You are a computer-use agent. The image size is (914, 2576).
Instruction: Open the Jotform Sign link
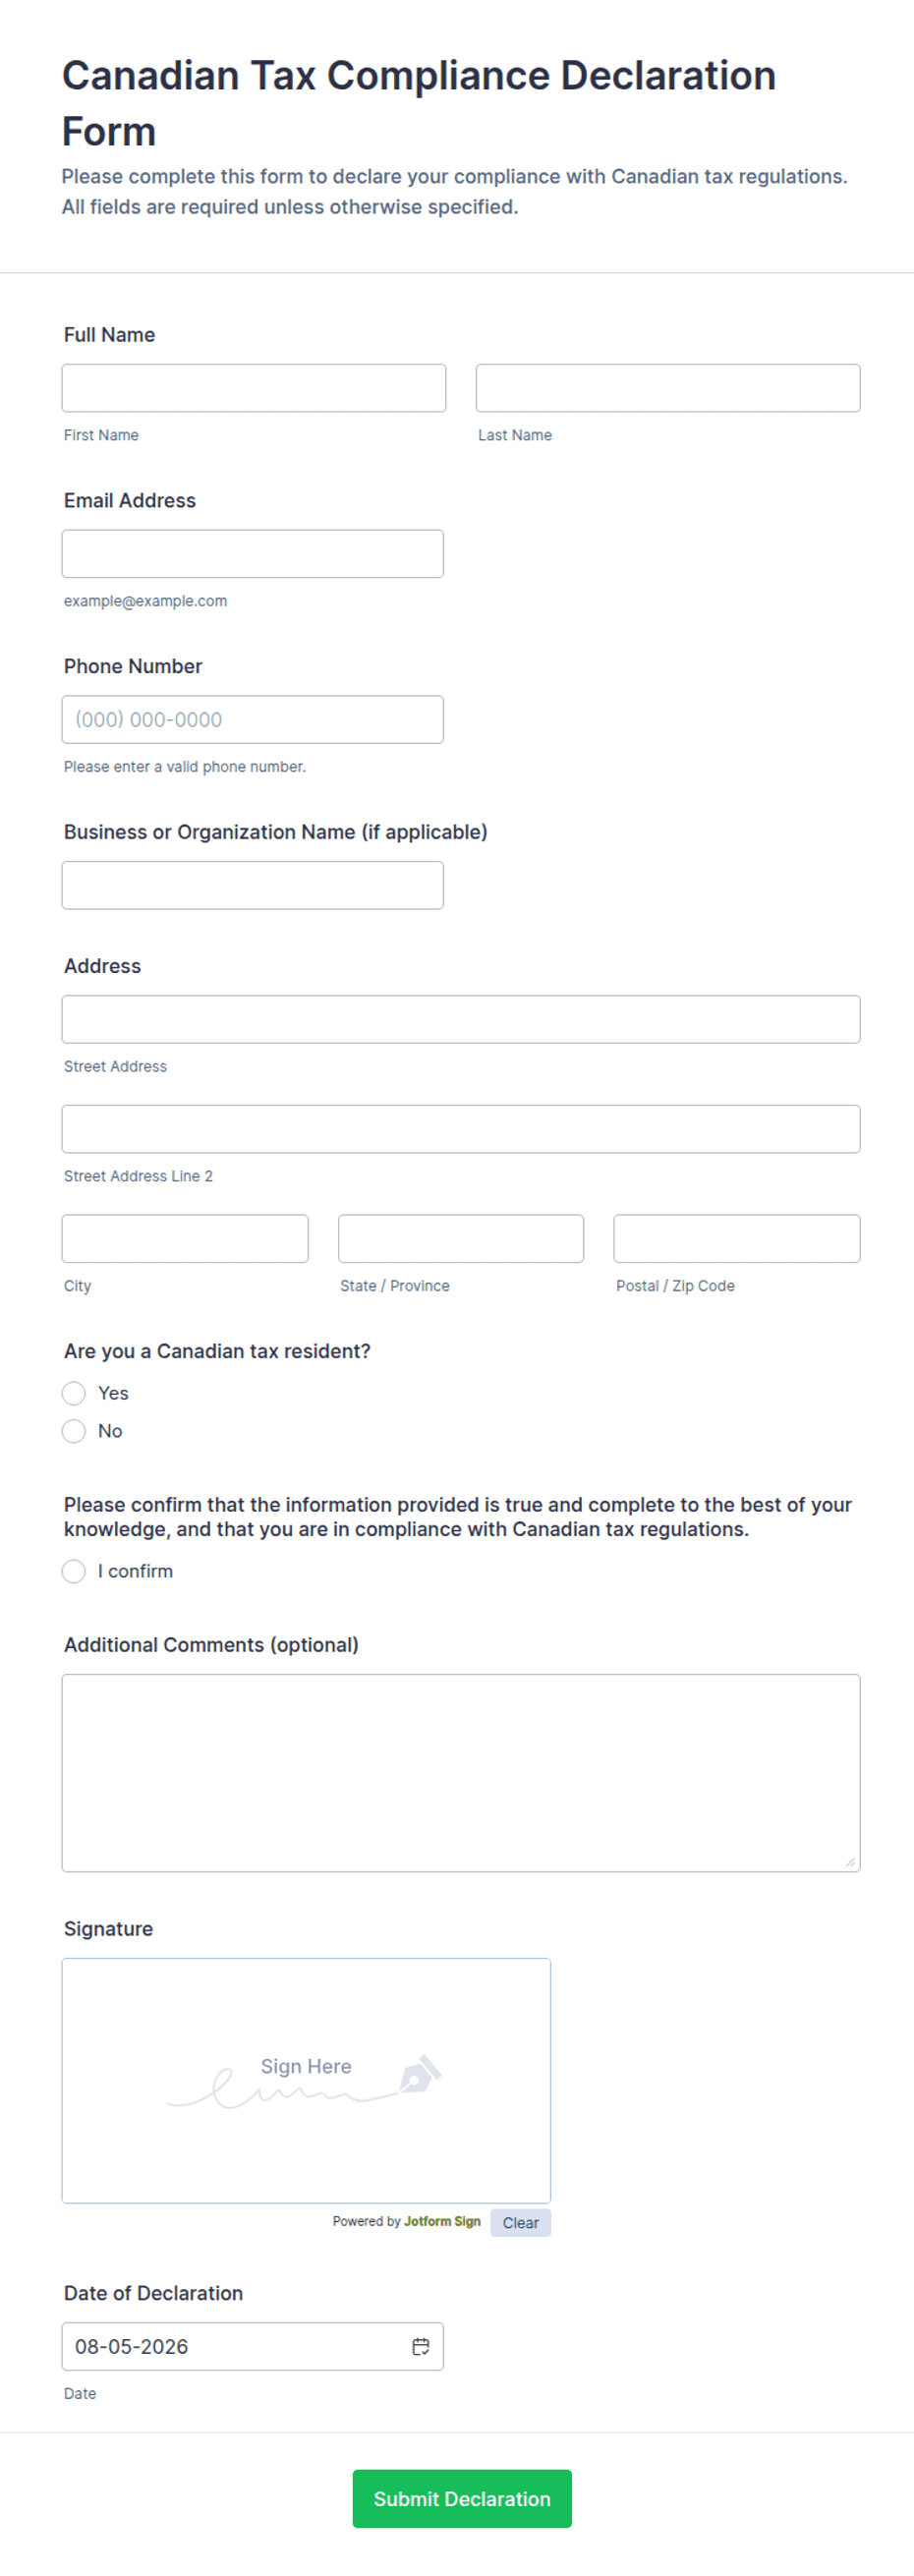[x=442, y=2221]
